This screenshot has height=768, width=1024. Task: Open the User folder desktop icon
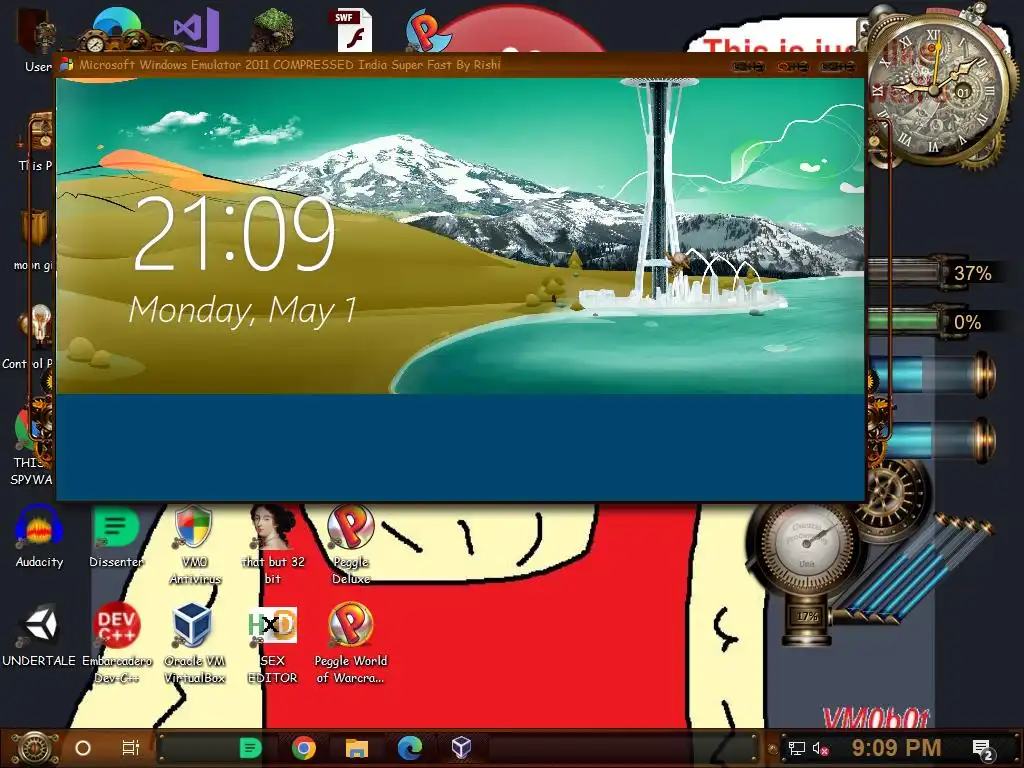[x=38, y=39]
